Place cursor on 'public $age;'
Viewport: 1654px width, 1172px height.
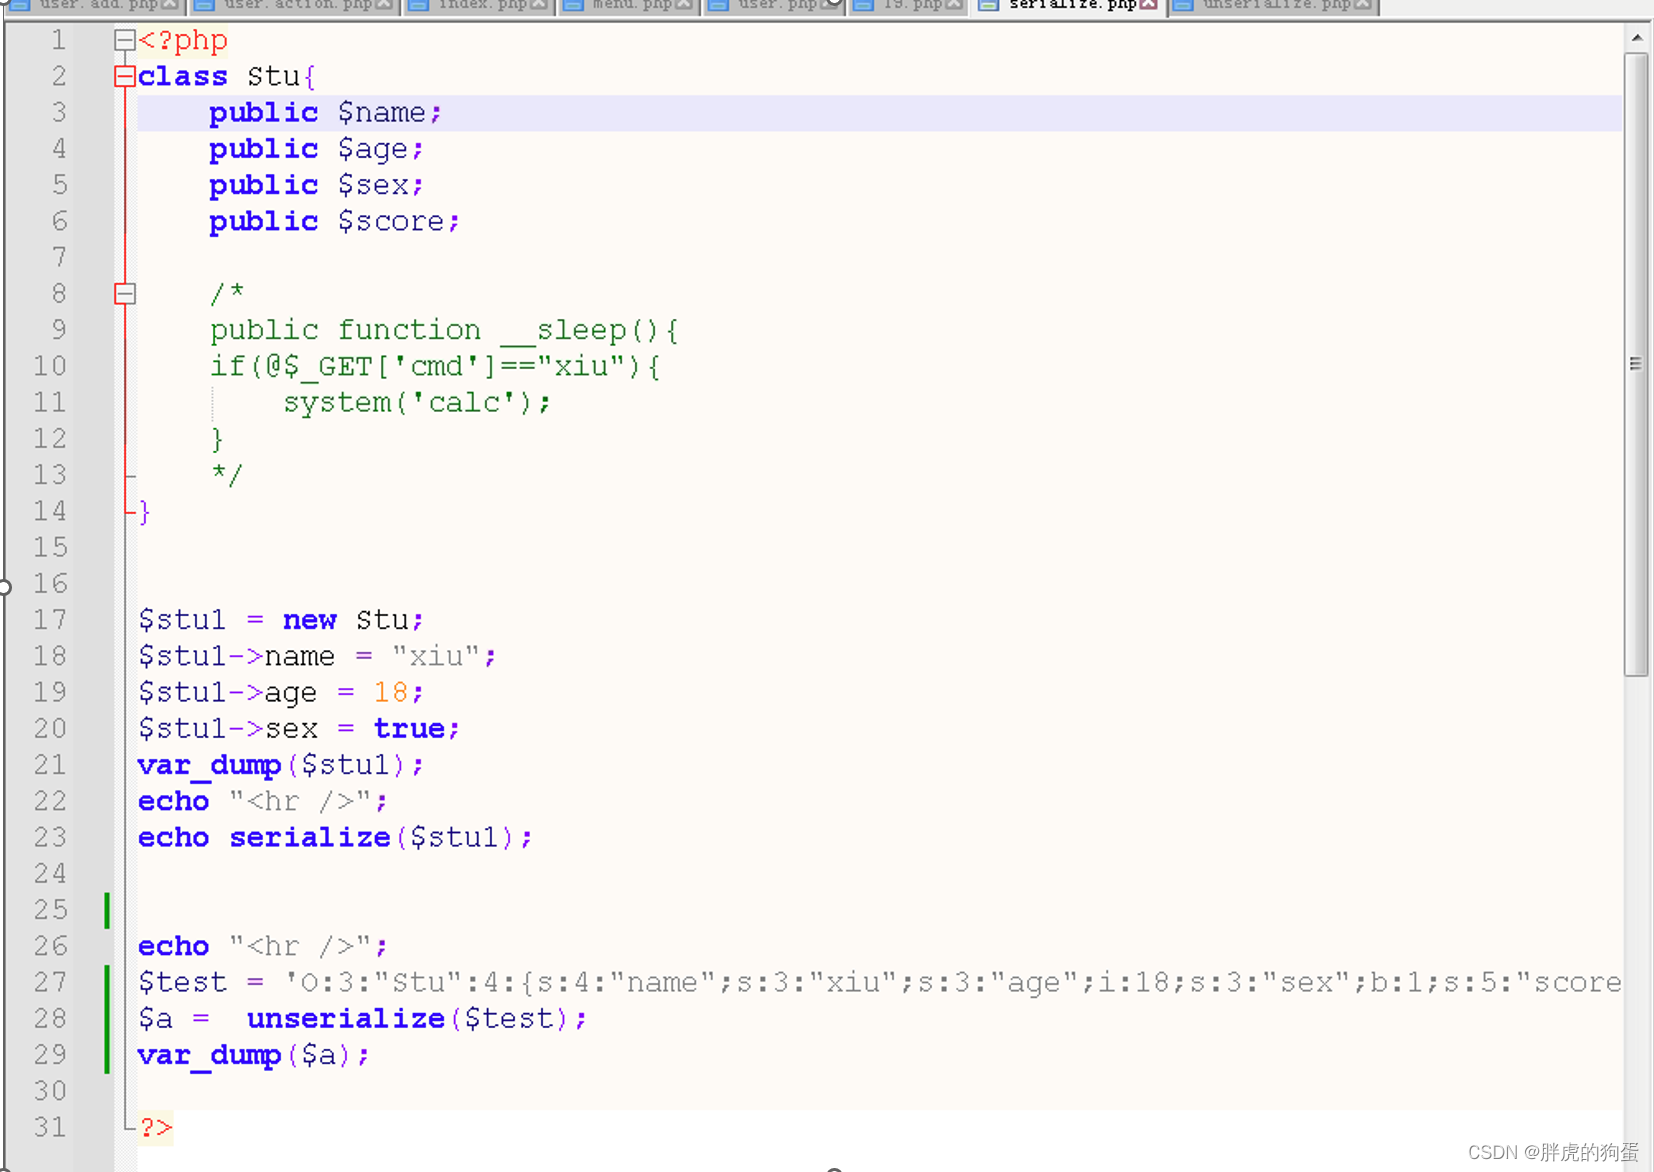[316, 149]
